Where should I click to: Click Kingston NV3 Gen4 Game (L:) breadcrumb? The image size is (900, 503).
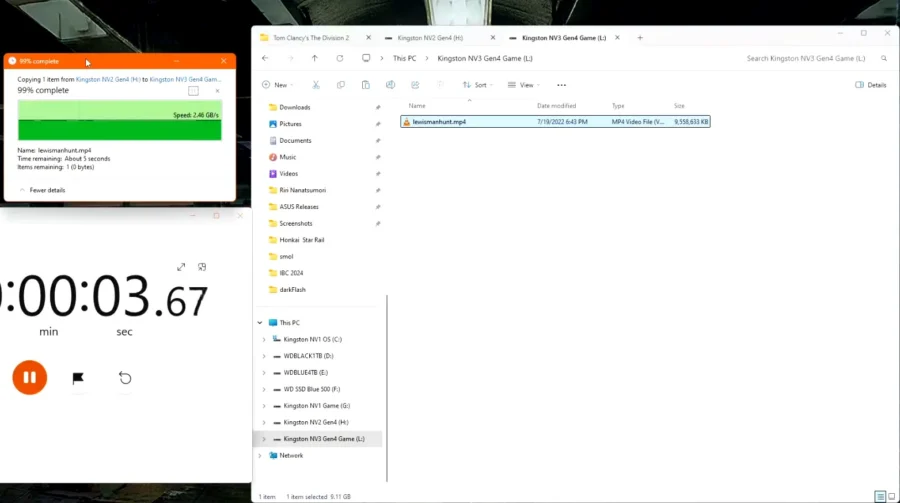tap(485, 58)
